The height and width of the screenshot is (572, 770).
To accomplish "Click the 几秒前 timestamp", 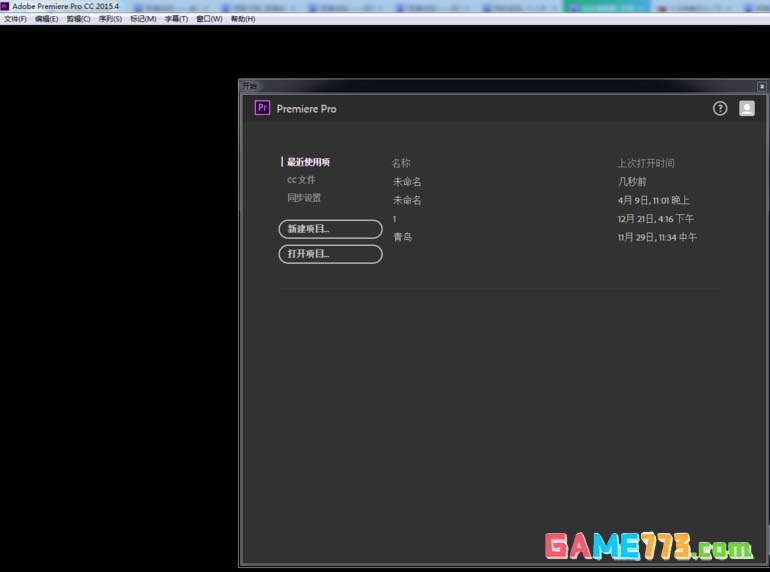I will tap(632, 182).
